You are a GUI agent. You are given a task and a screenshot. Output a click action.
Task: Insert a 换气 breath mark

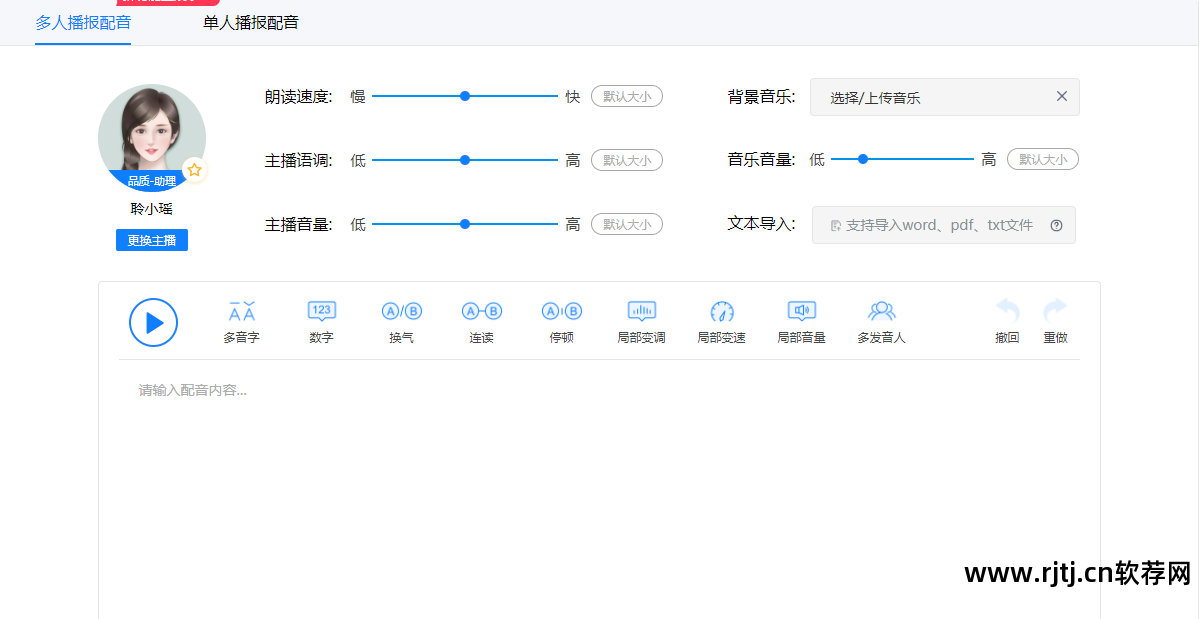[401, 322]
